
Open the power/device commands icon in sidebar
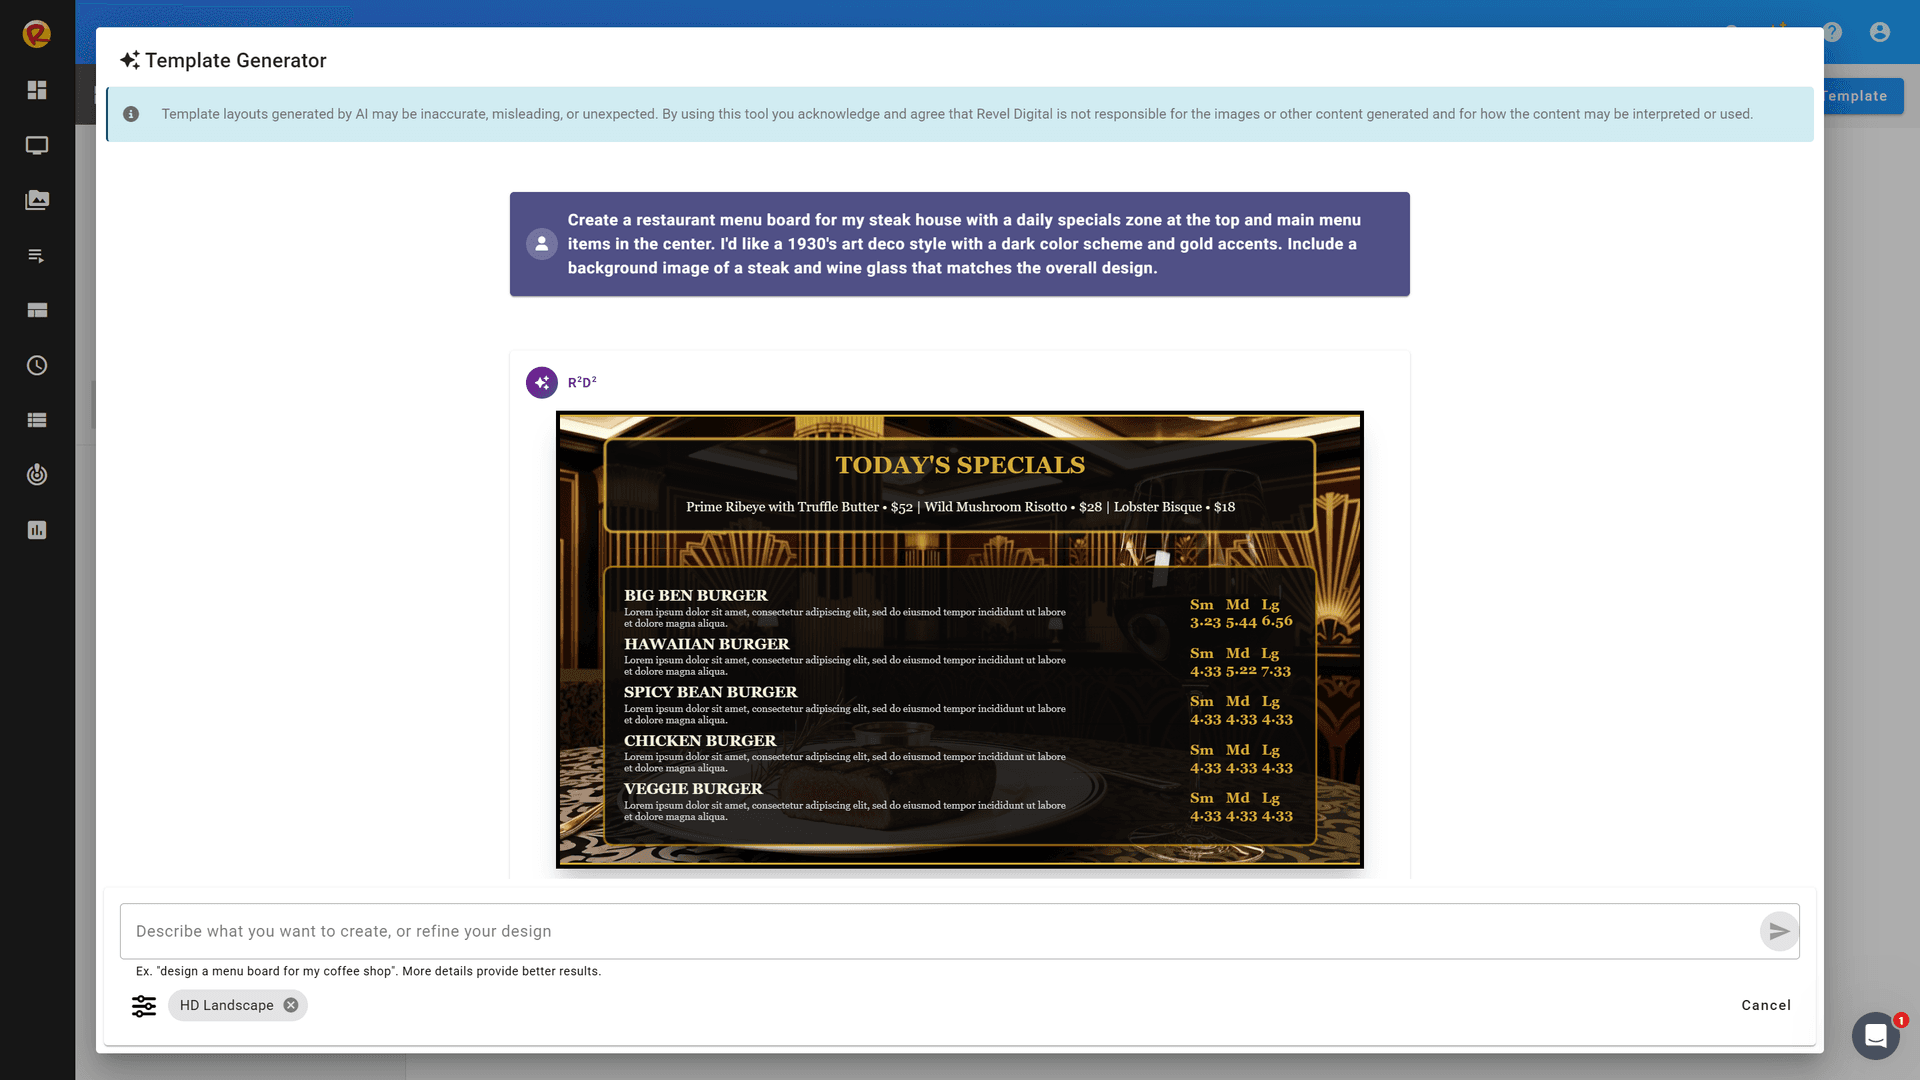click(37, 475)
